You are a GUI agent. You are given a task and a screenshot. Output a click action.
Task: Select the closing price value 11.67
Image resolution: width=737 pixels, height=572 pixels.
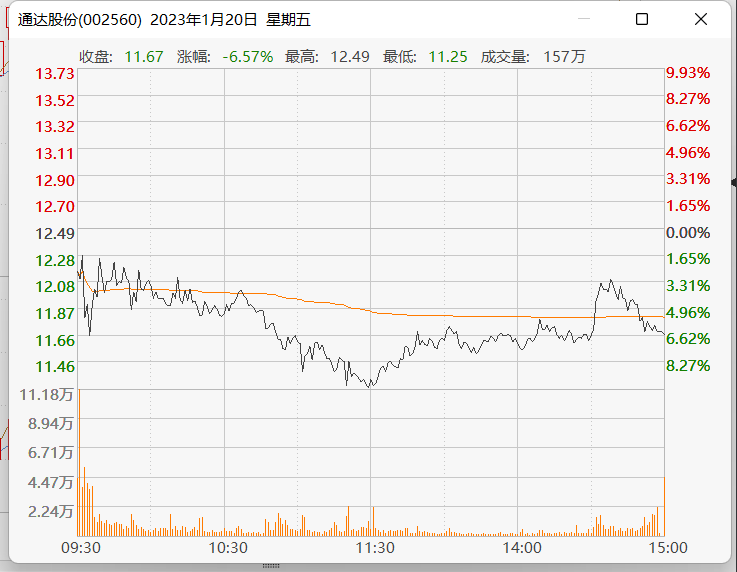(144, 57)
